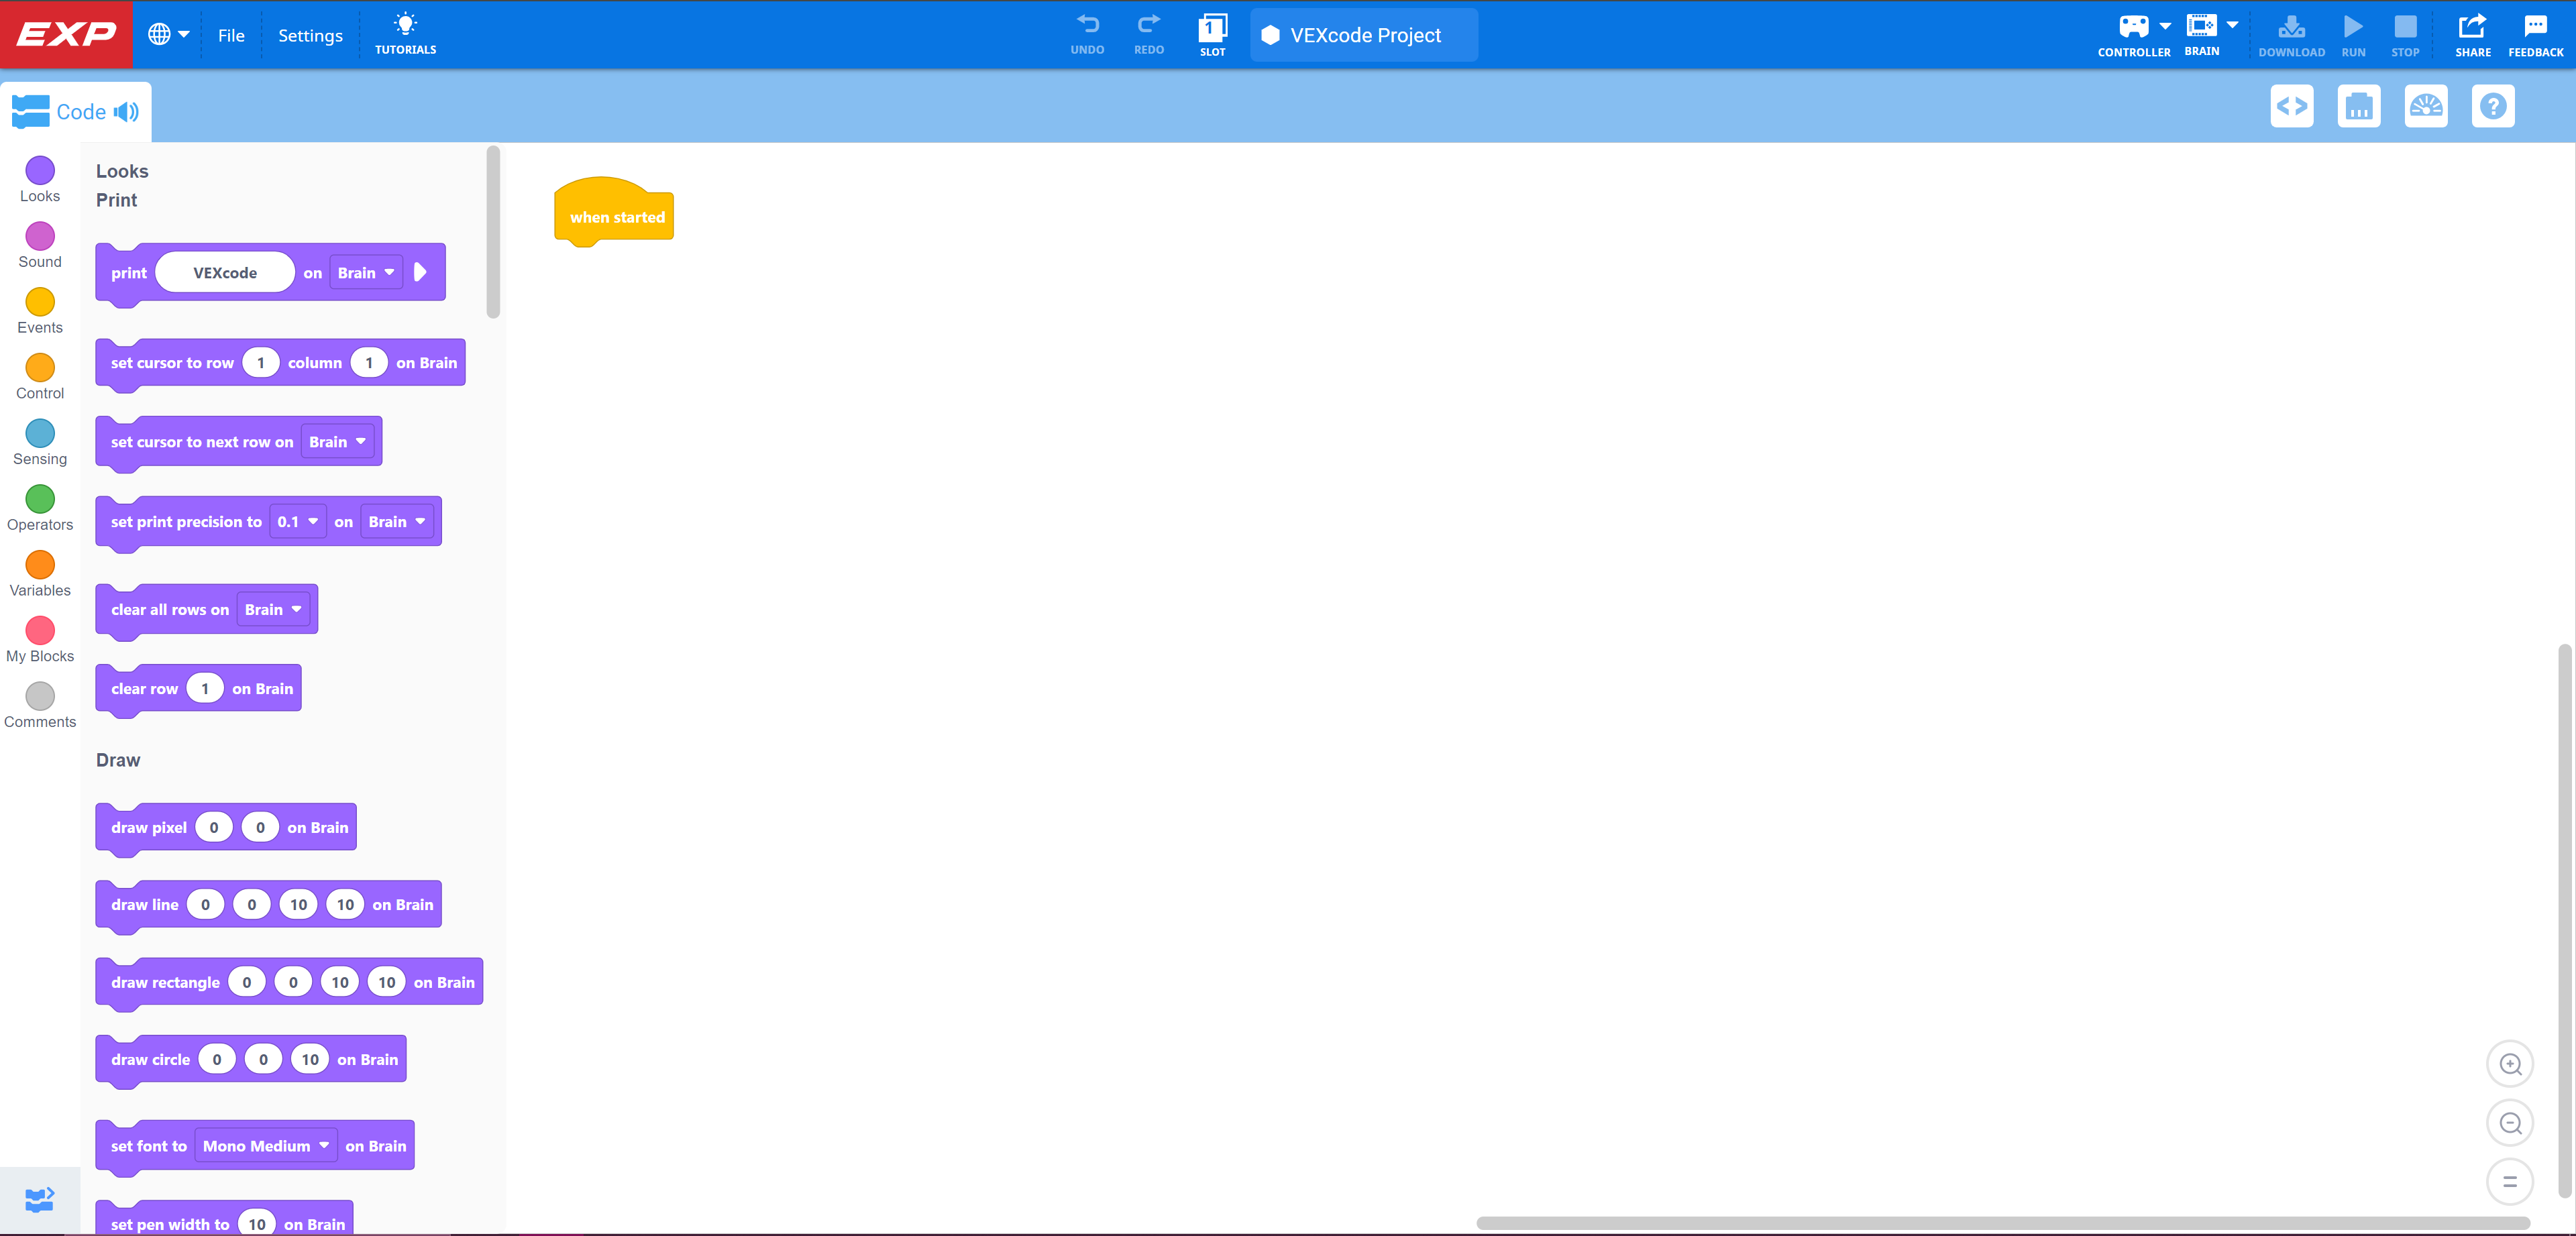This screenshot has height=1236, width=2576.
Task: Click the workspace zoom in control
Action: coord(2509,1063)
